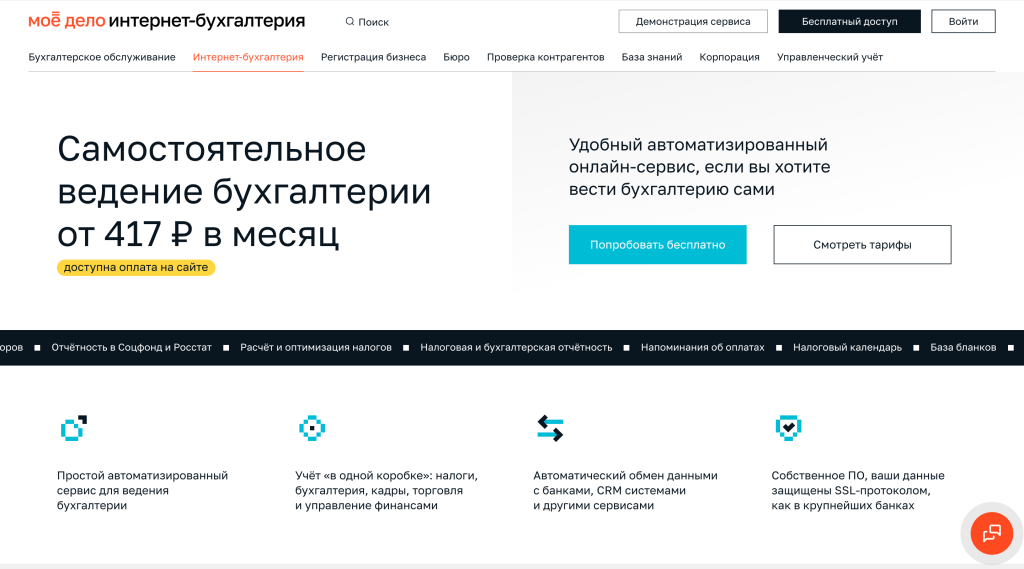
Task: Click the Моё дело logo
Action: tap(65, 21)
